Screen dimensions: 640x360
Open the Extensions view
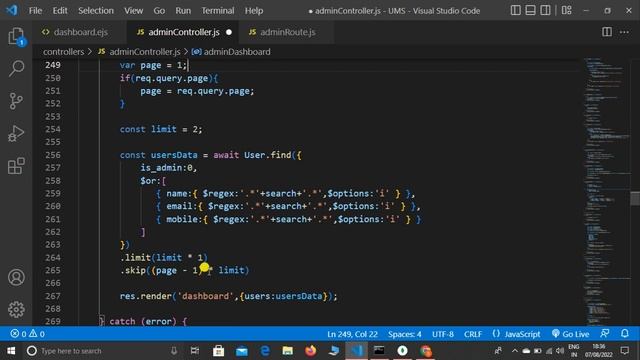tap(16, 166)
